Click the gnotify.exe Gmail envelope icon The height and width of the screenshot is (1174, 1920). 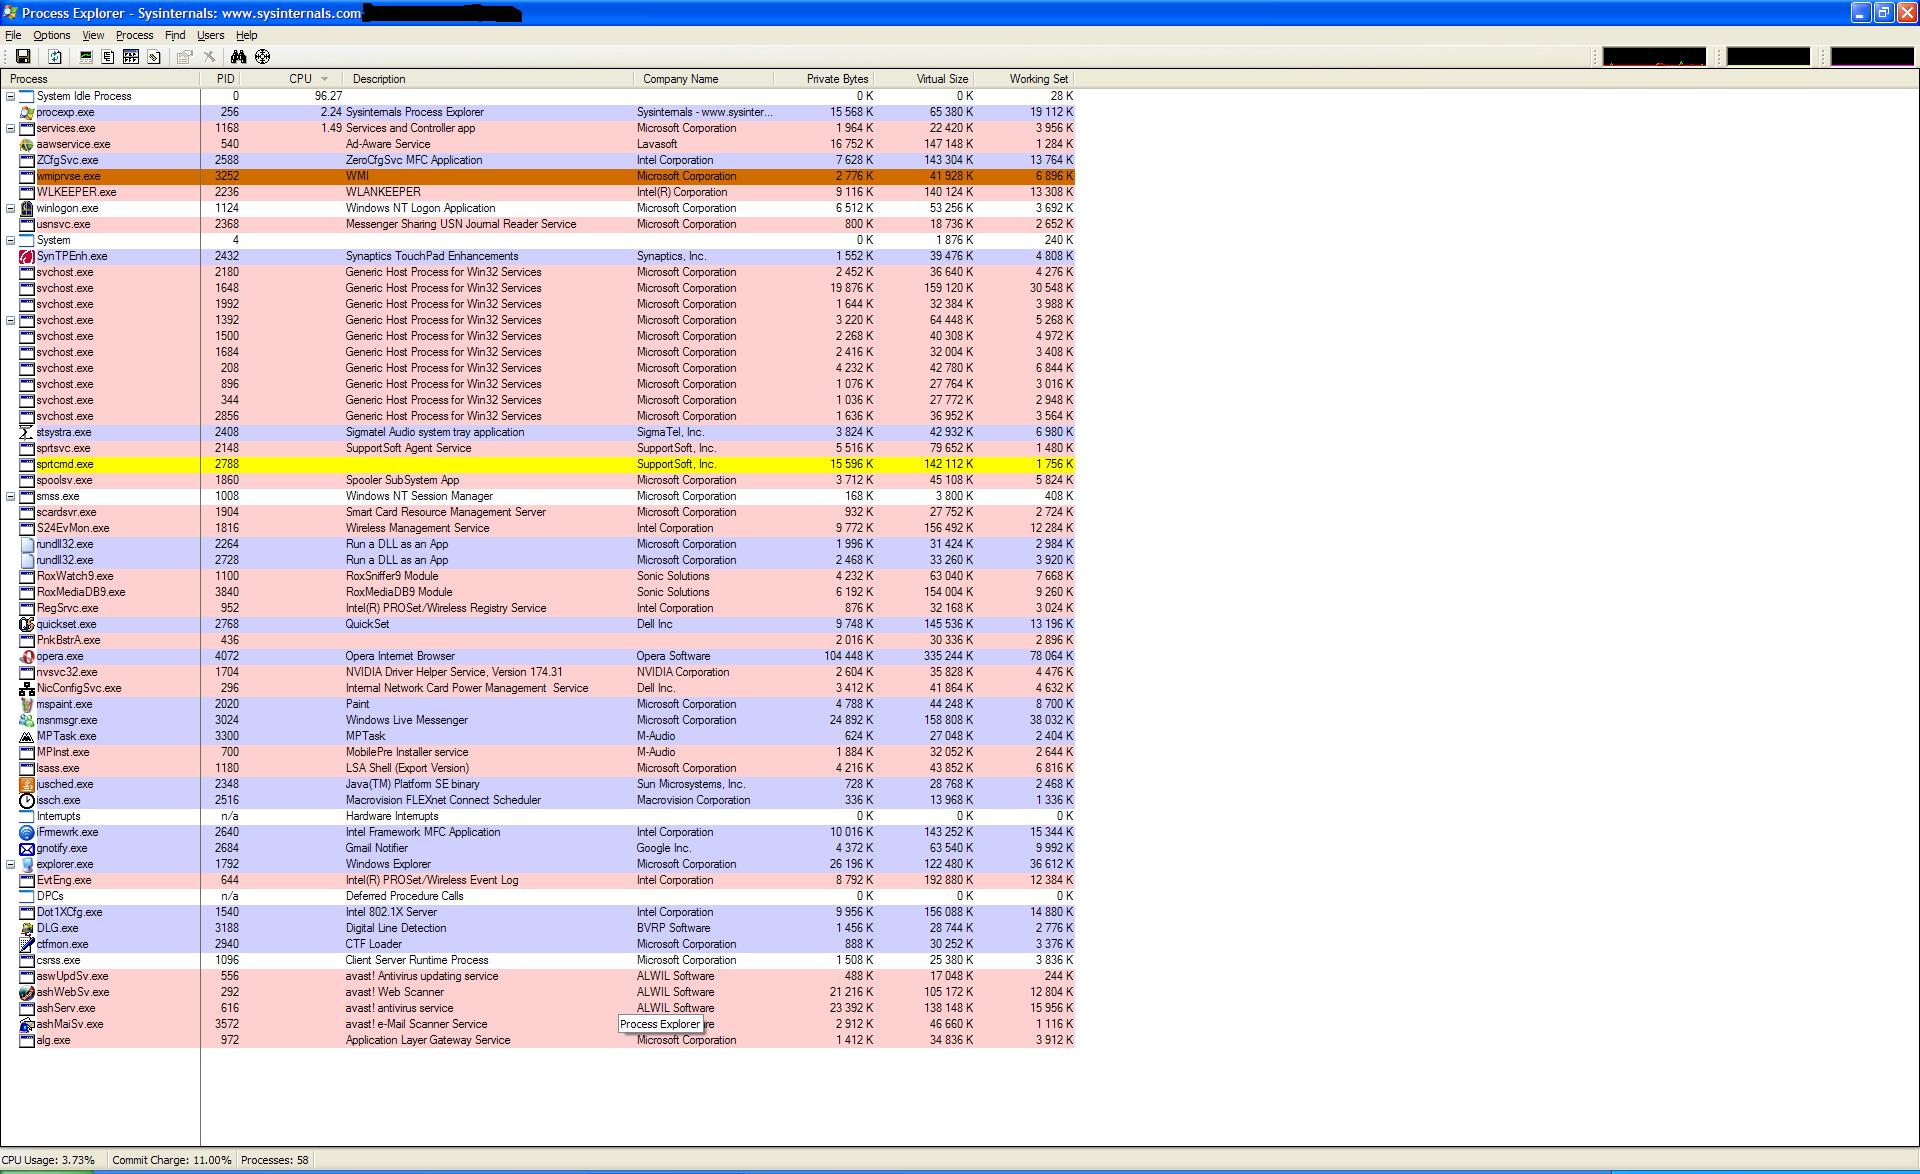coord(27,848)
